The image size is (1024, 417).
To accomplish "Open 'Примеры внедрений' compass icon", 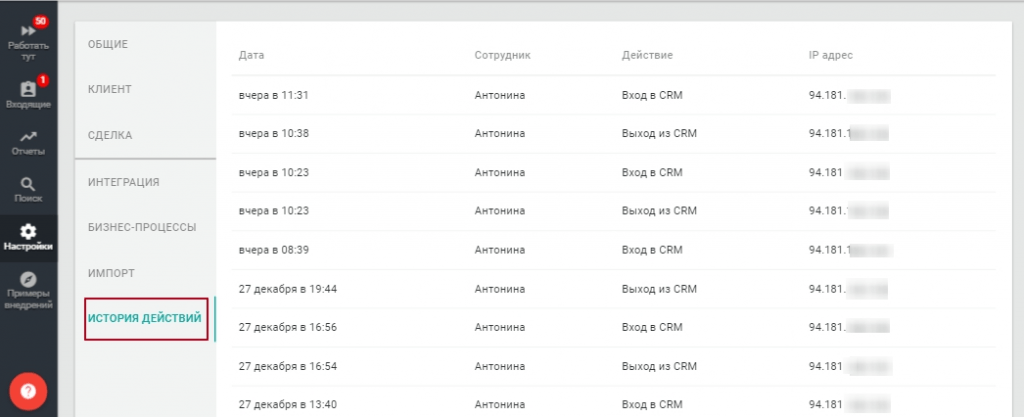I will pyautogui.click(x=28, y=279).
